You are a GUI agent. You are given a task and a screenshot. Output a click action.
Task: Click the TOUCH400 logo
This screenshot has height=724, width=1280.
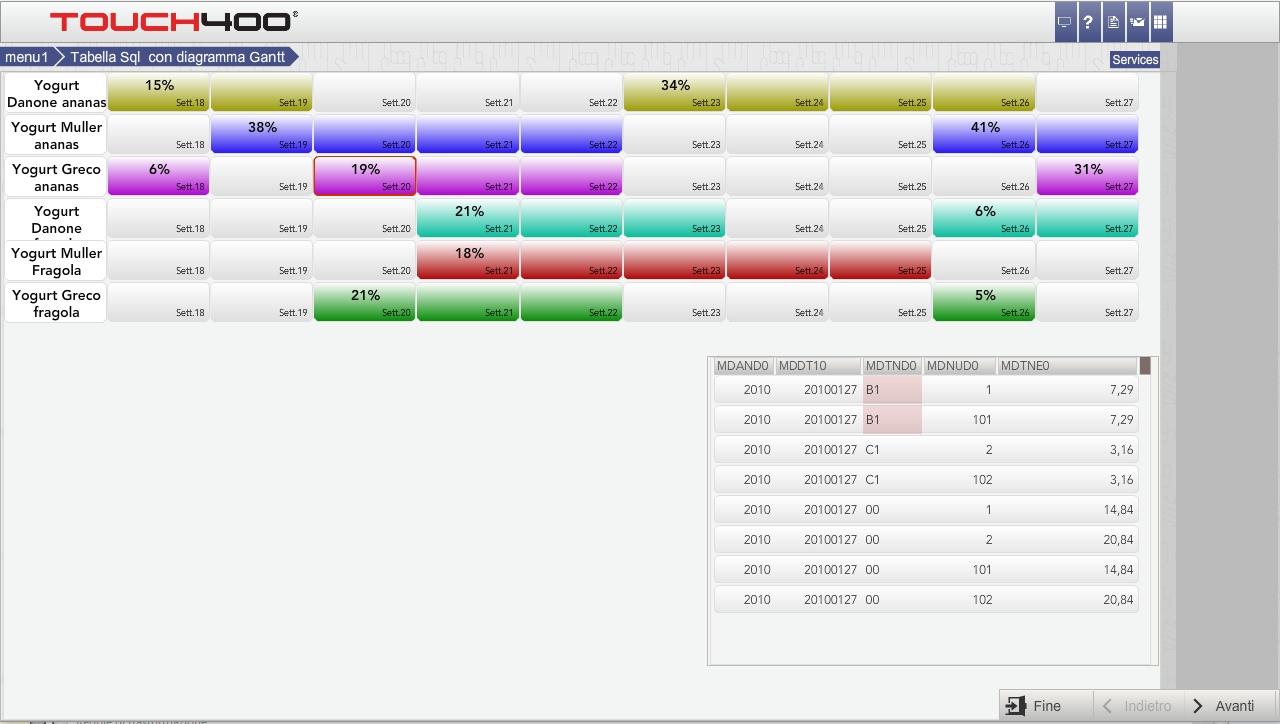174,21
